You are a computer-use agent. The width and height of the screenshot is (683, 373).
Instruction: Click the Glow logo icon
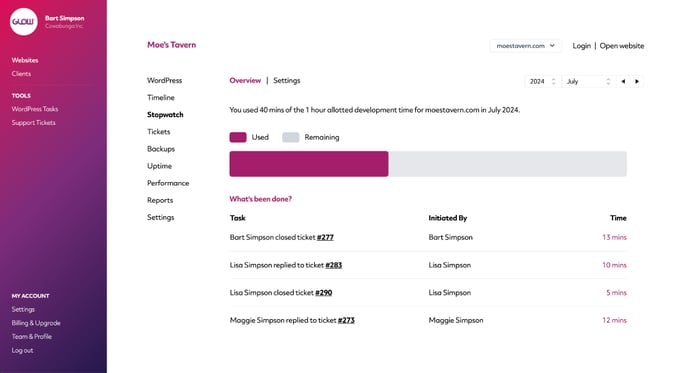[24, 21]
